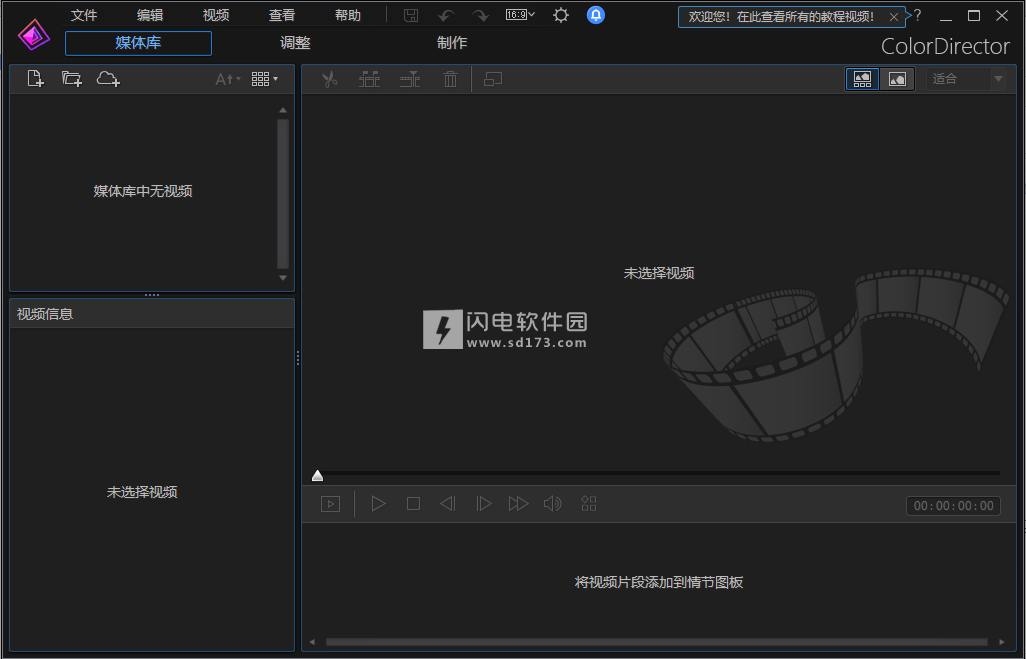Select the 媒体库 tab
Viewport: 1026px width, 659px height.
(x=138, y=43)
